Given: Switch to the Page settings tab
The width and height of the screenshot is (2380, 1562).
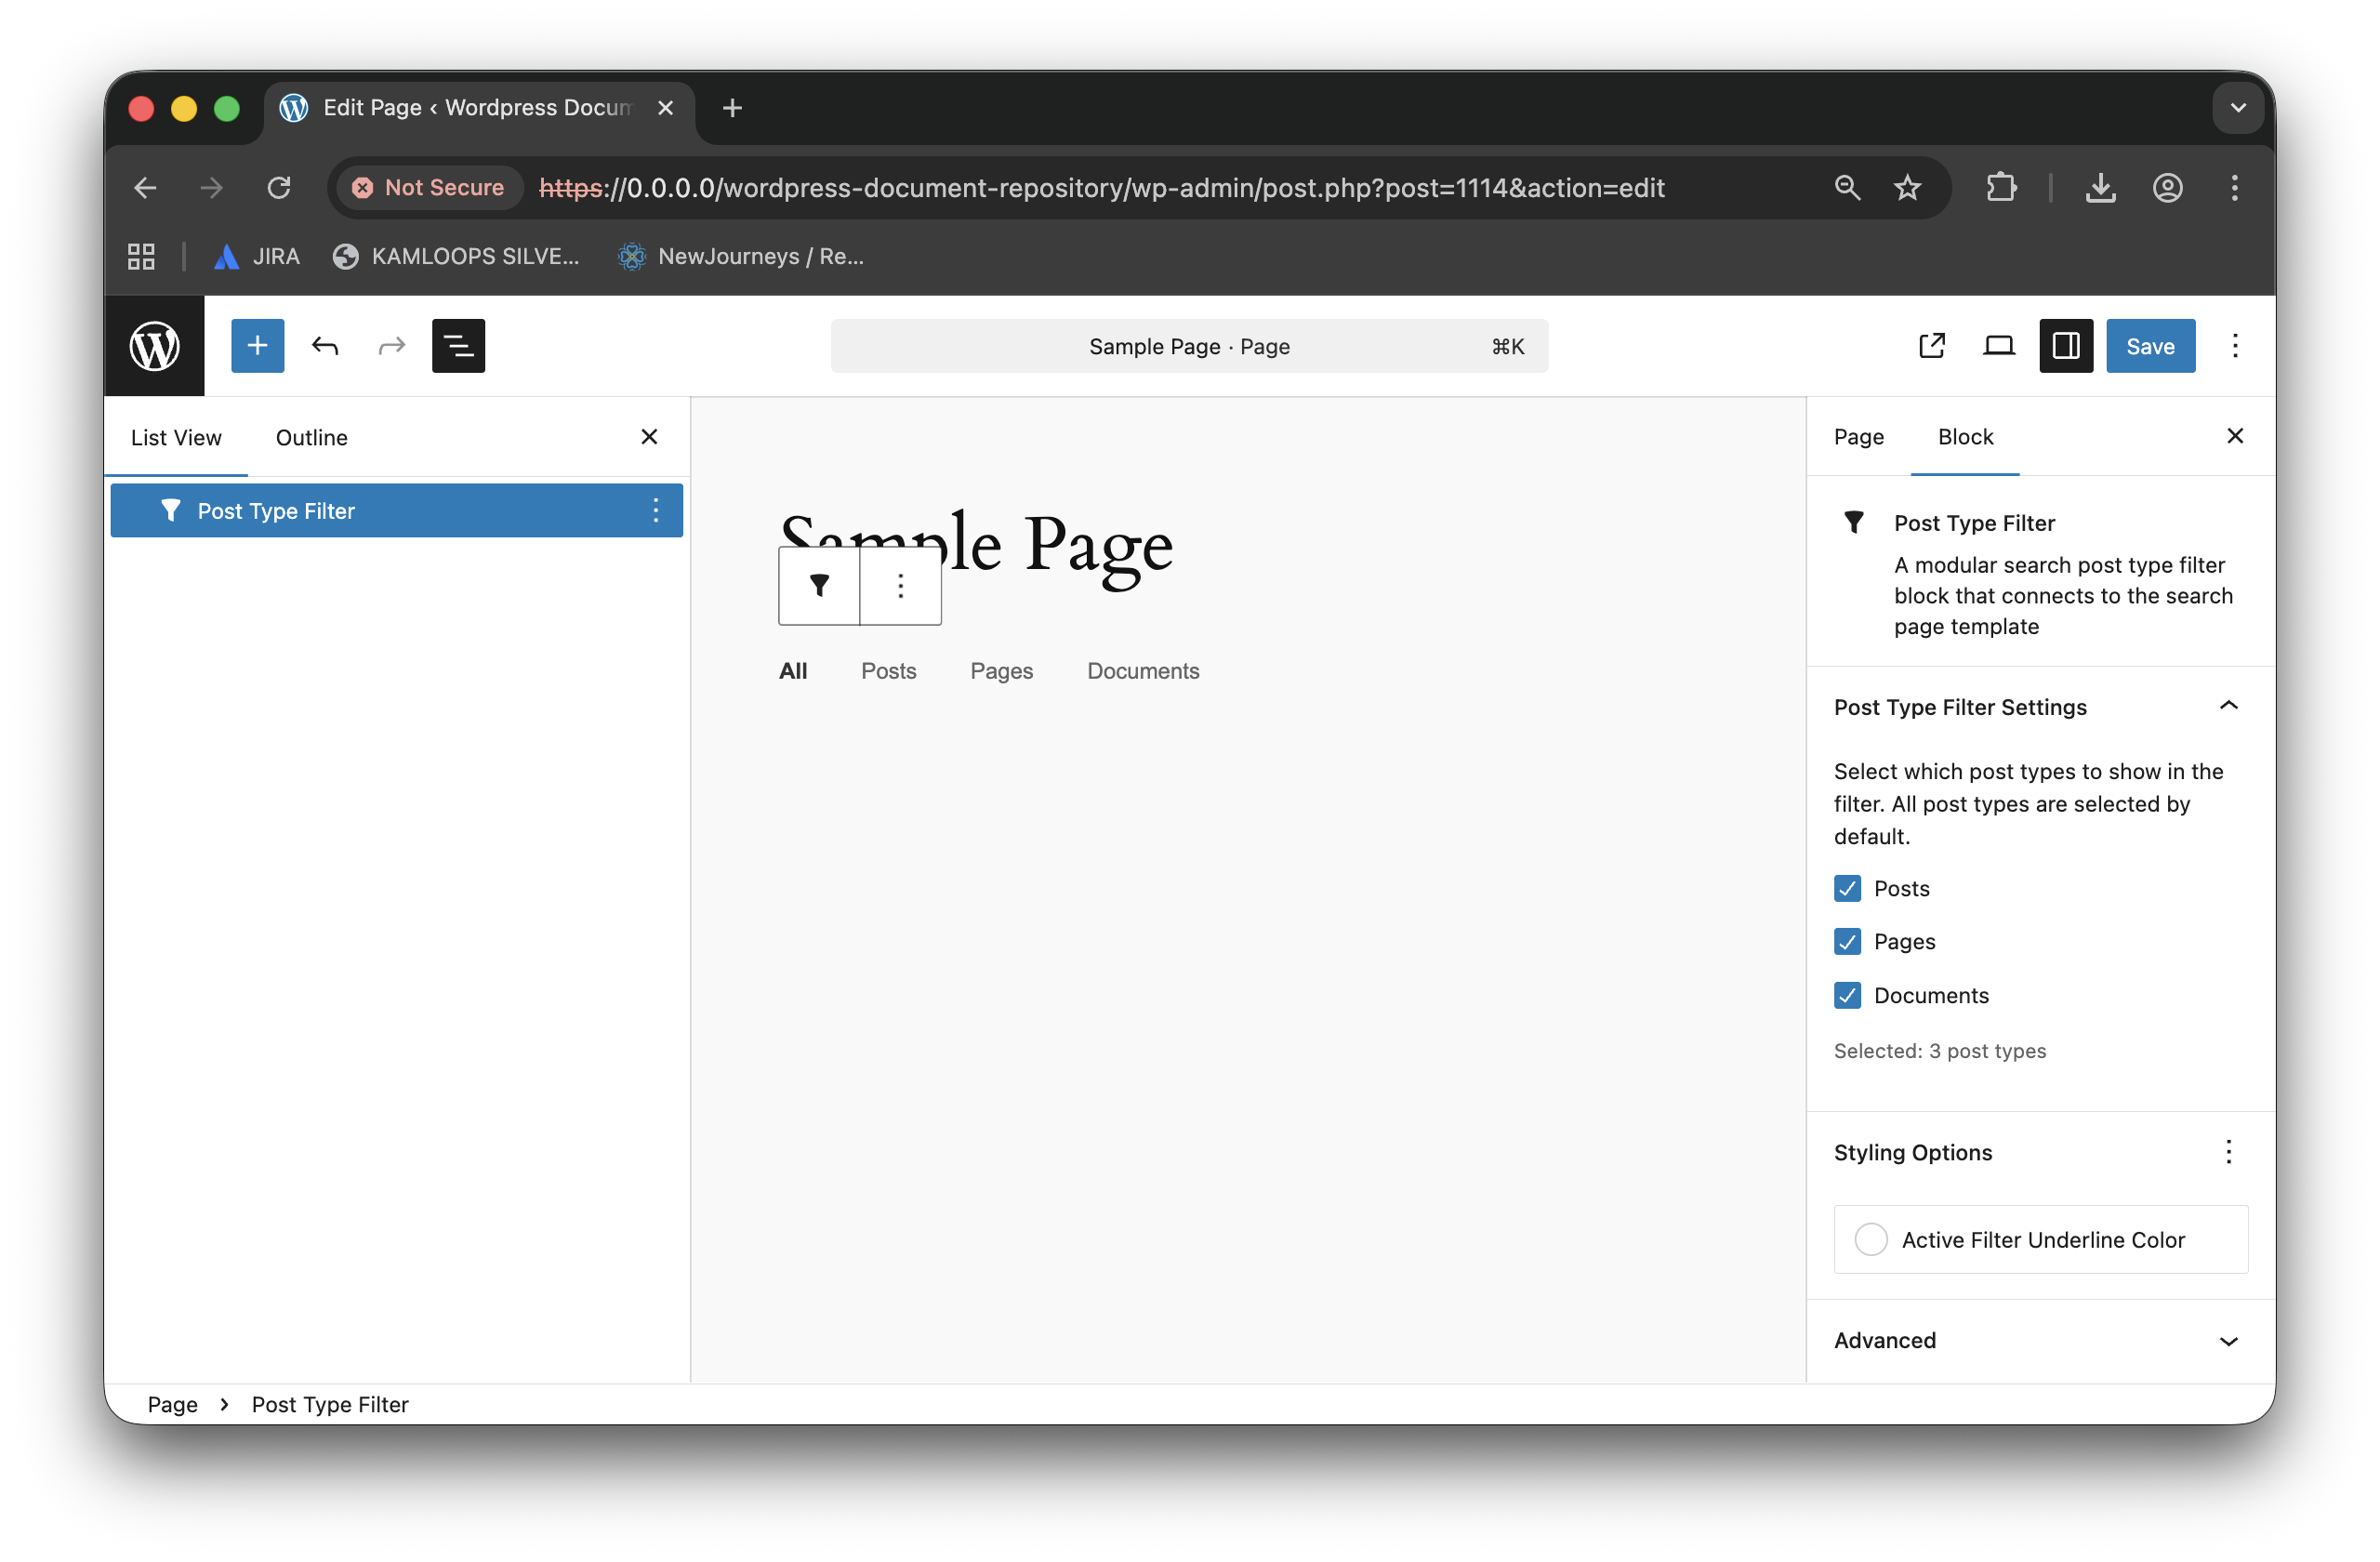Looking at the screenshot, I should [x=1858, y=436].
